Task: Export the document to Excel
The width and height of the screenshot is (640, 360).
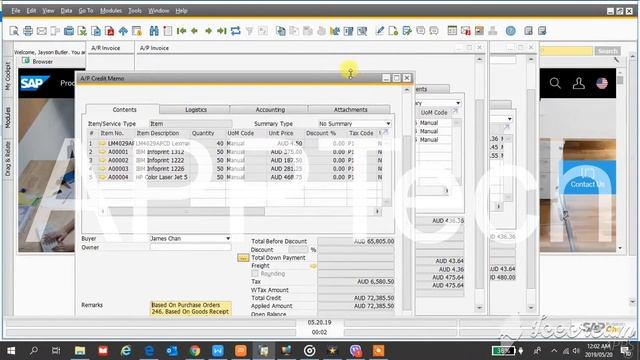Action: click(82, 31)
